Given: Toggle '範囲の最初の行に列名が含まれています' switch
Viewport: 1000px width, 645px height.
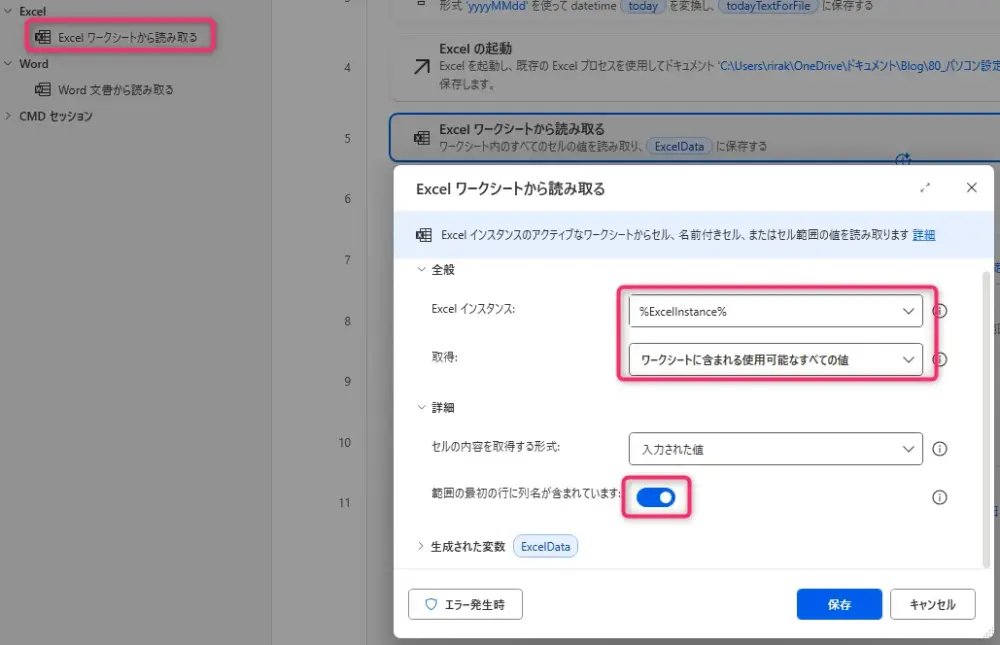Looking at the screenshot, I should pyautogui.click(x=656, y=497).
